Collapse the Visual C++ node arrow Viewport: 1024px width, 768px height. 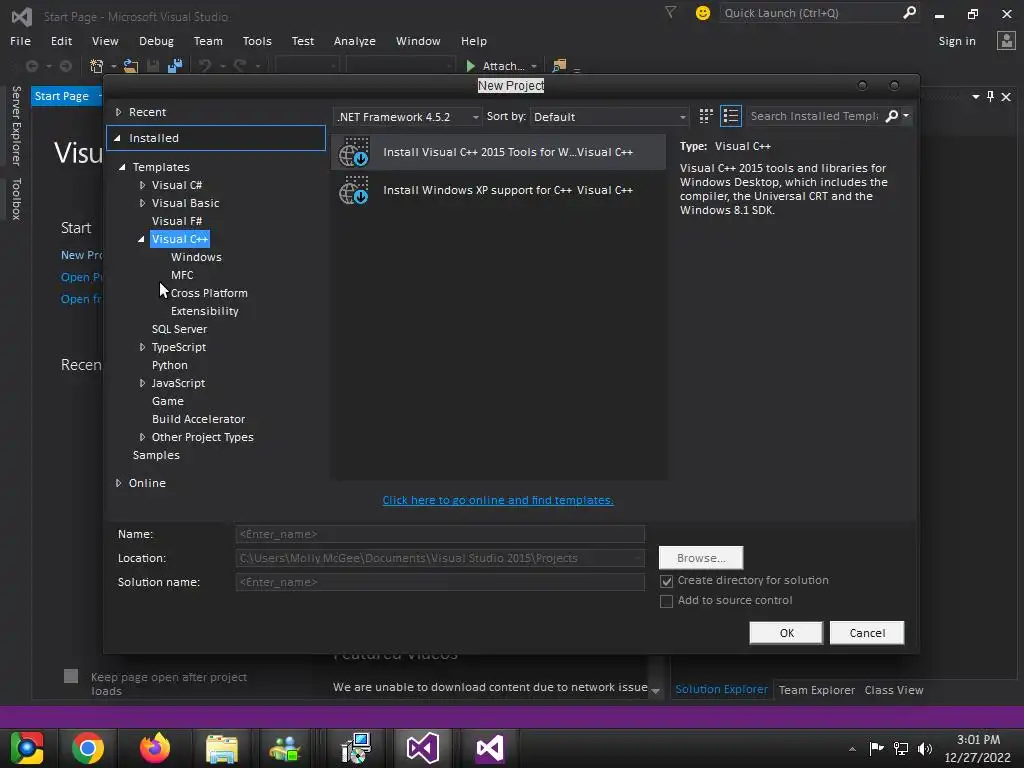(141, 239)
